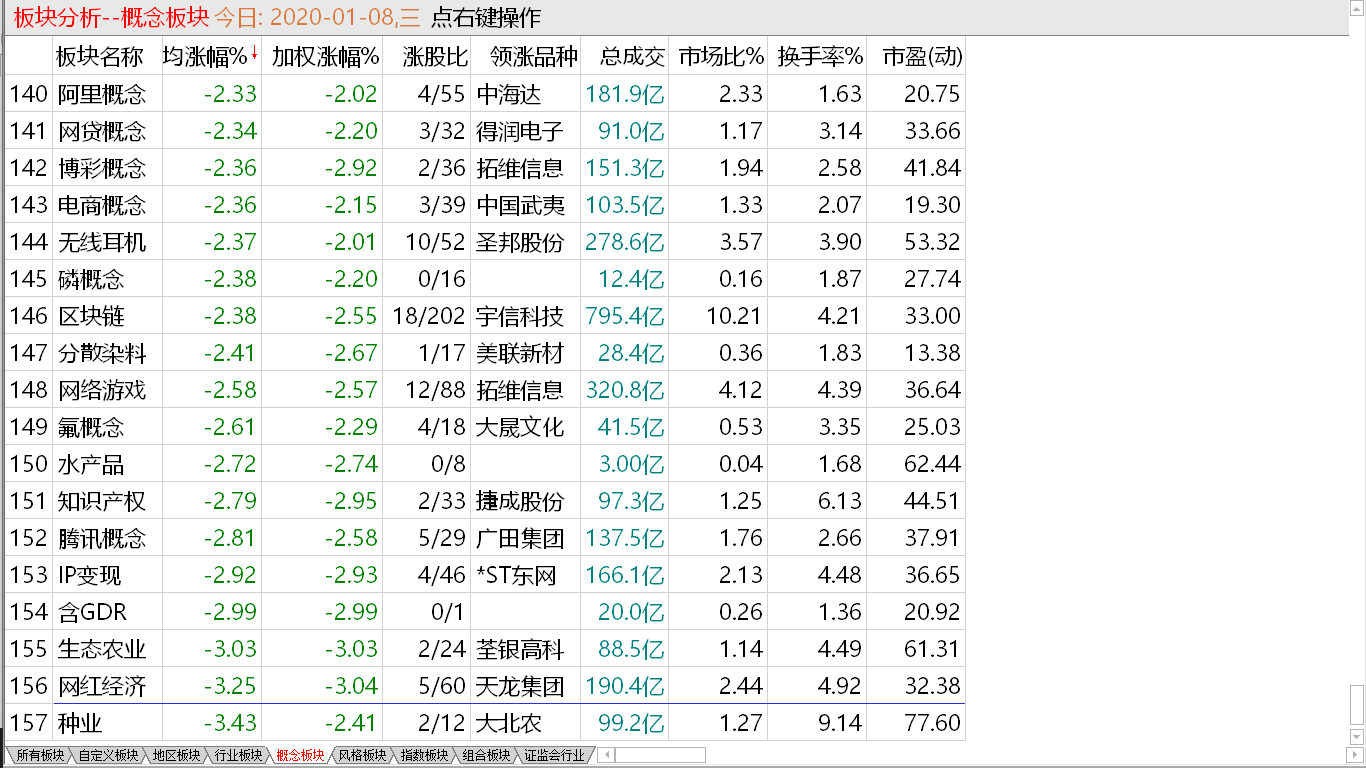
Task: Switch to the 所有板块 tab
Action: coord(40,755)
